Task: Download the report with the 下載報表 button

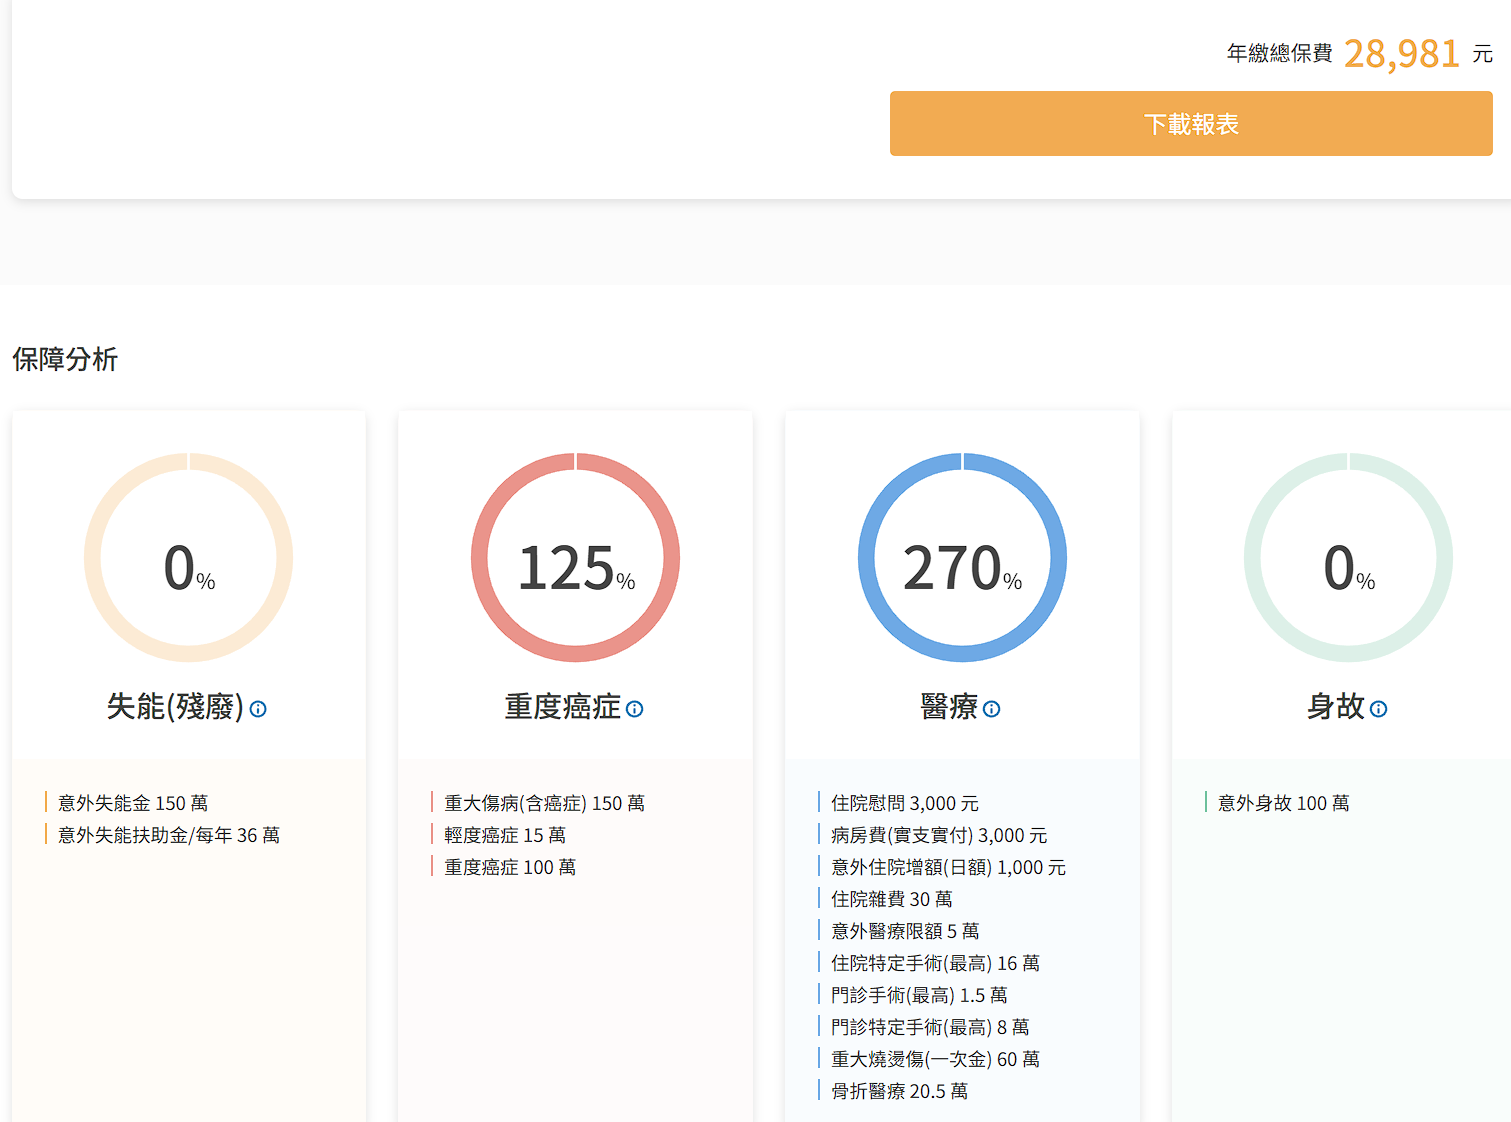Action: (1191, 124)
